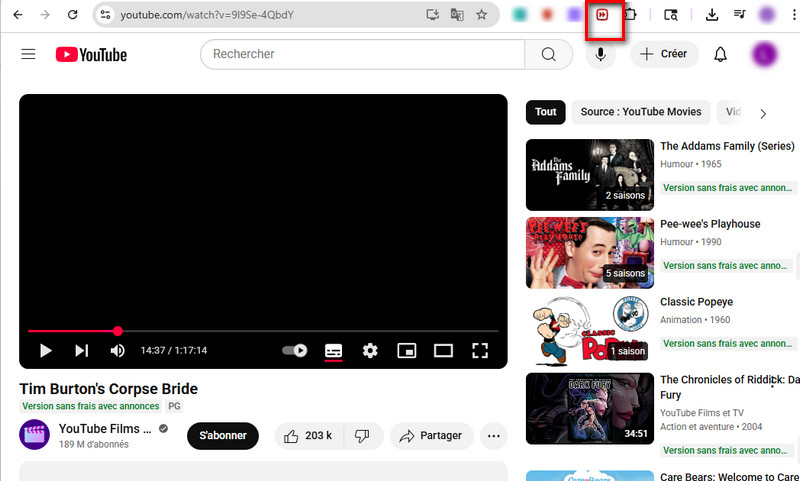
Task: Open Chronicles of Riddick Dark Fury thumbnail
Action: [x=590, y=409]
